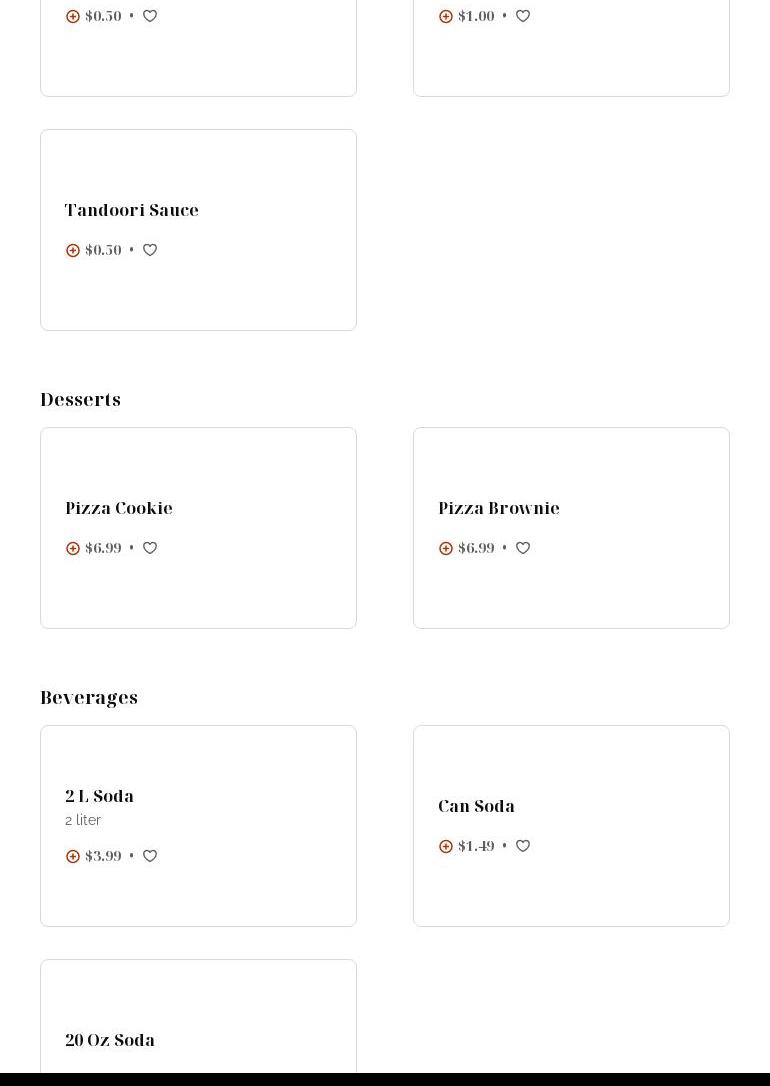Viewport: 770px width, 1086px height.
Task: Toggle the heart on Pizza Cookie
Action: [x=150, y=548]
